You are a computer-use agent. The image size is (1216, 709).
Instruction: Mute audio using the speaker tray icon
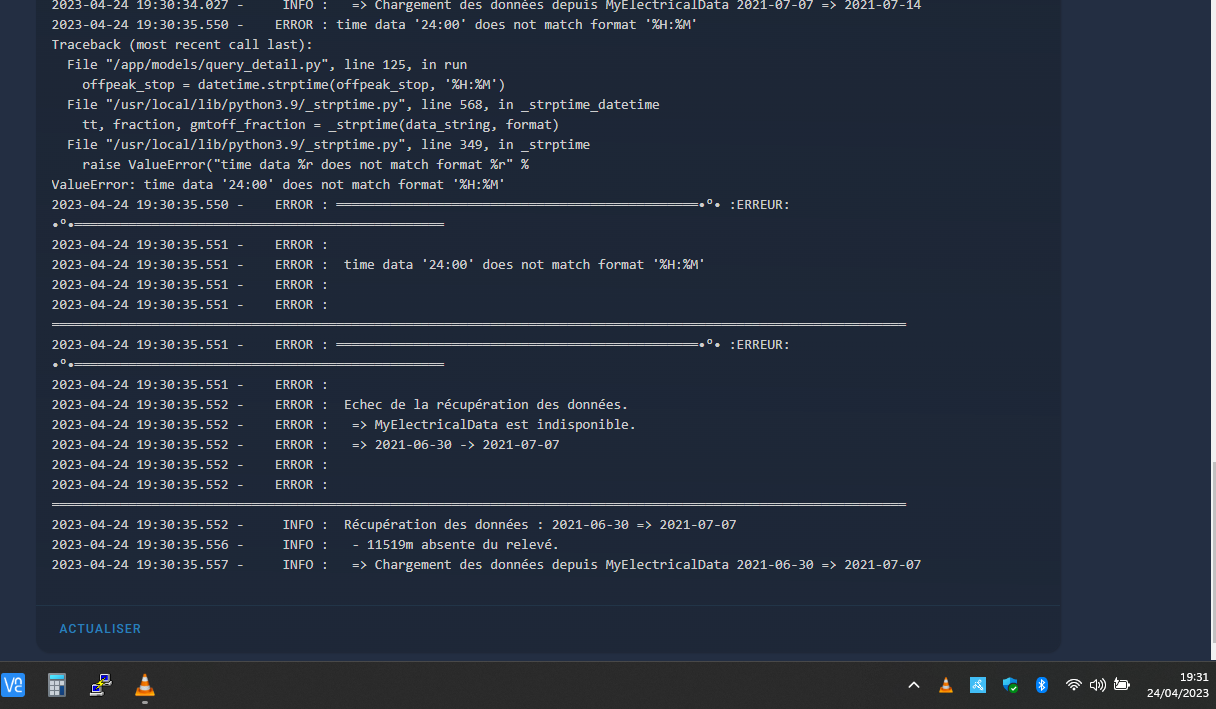[x=1097, y=685]
